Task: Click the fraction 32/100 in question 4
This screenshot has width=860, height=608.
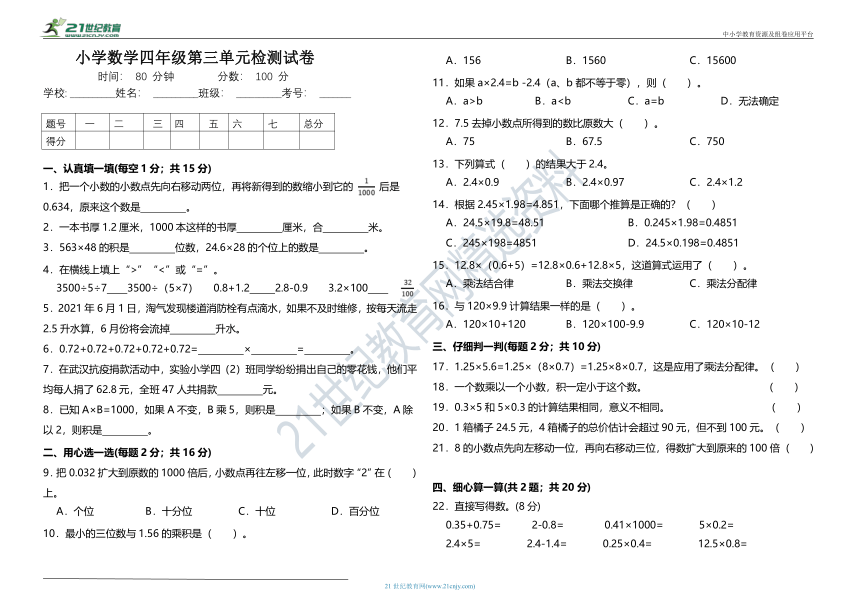Action: coord(408,288)
